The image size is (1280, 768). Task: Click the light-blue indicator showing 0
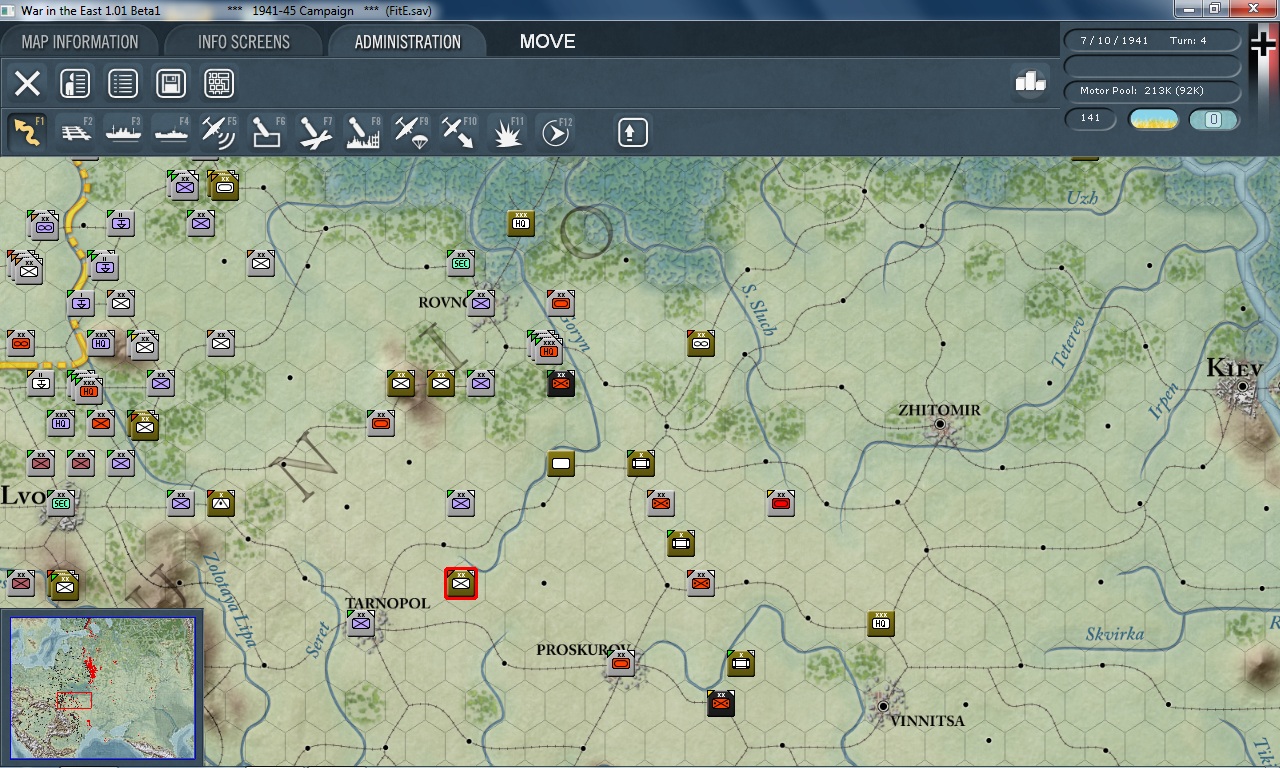pos(1214,119)
